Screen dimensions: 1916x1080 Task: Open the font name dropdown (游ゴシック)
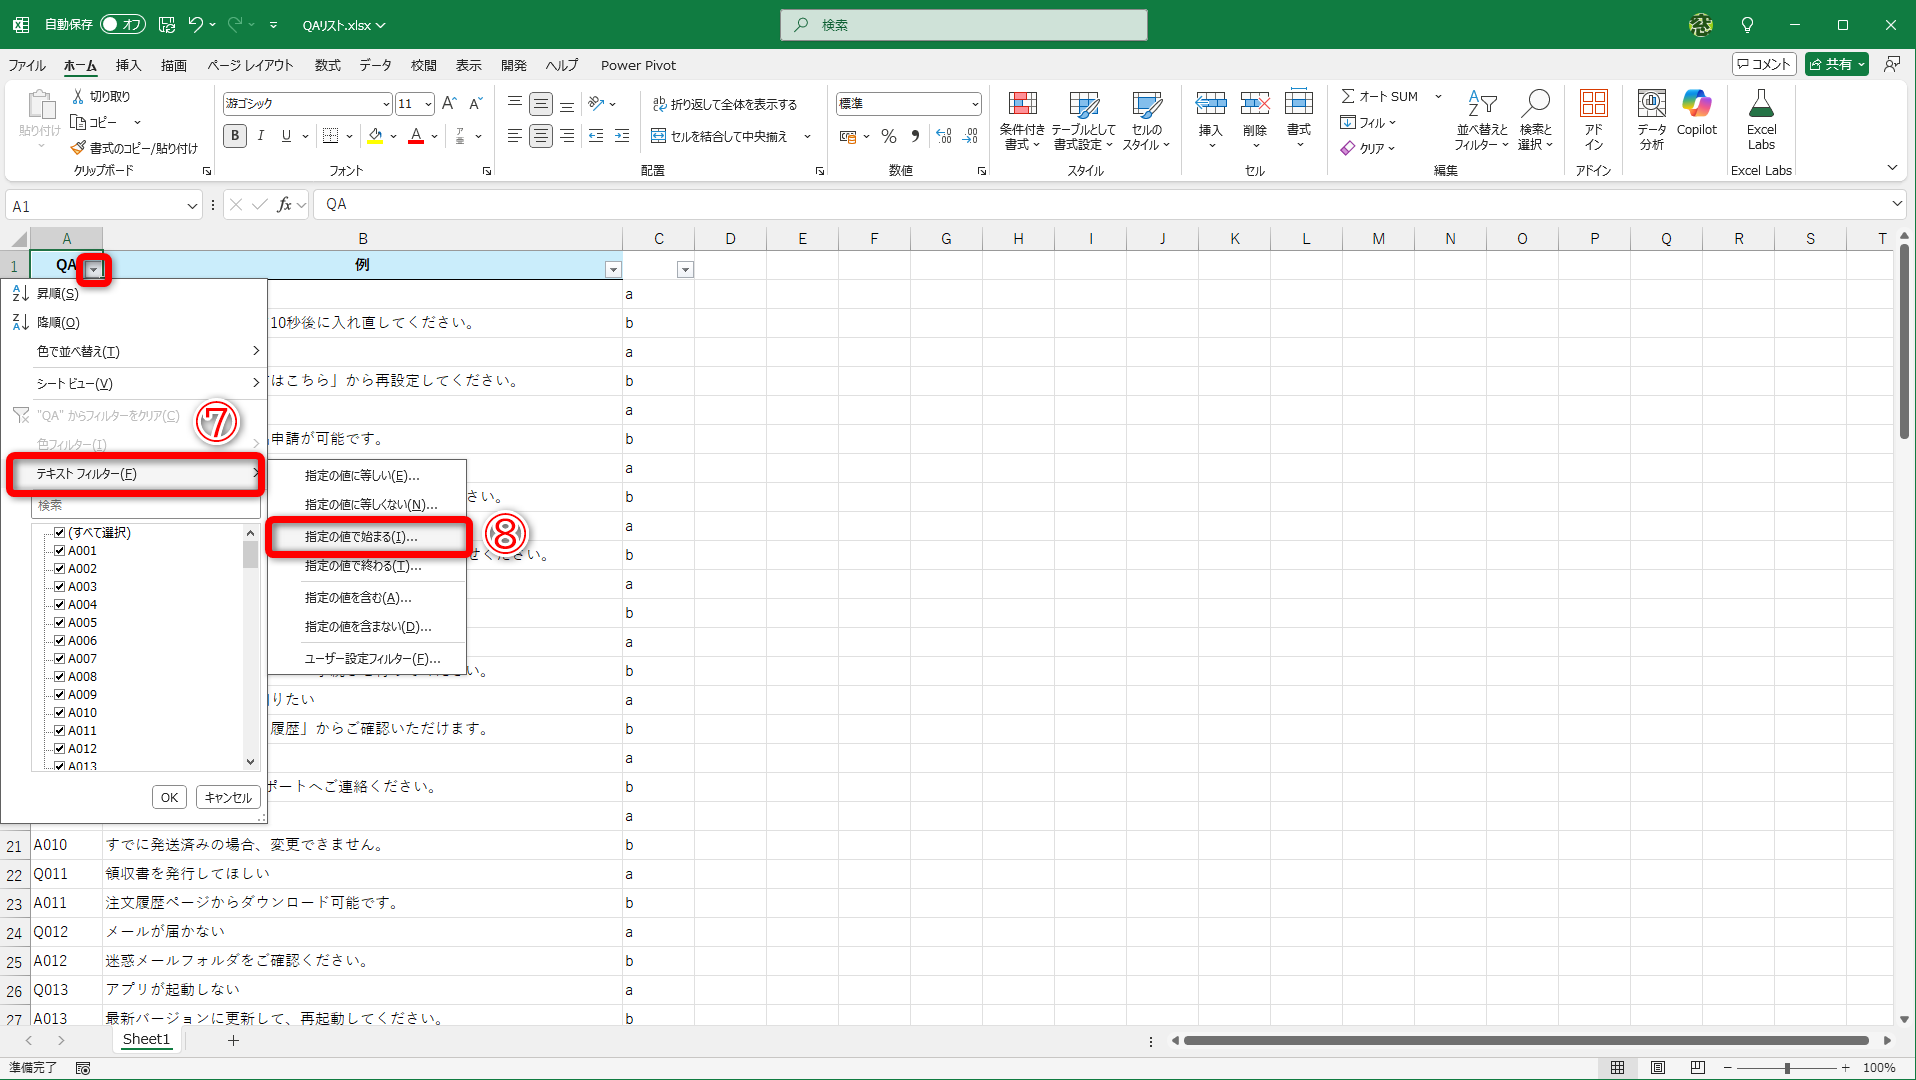386,104
